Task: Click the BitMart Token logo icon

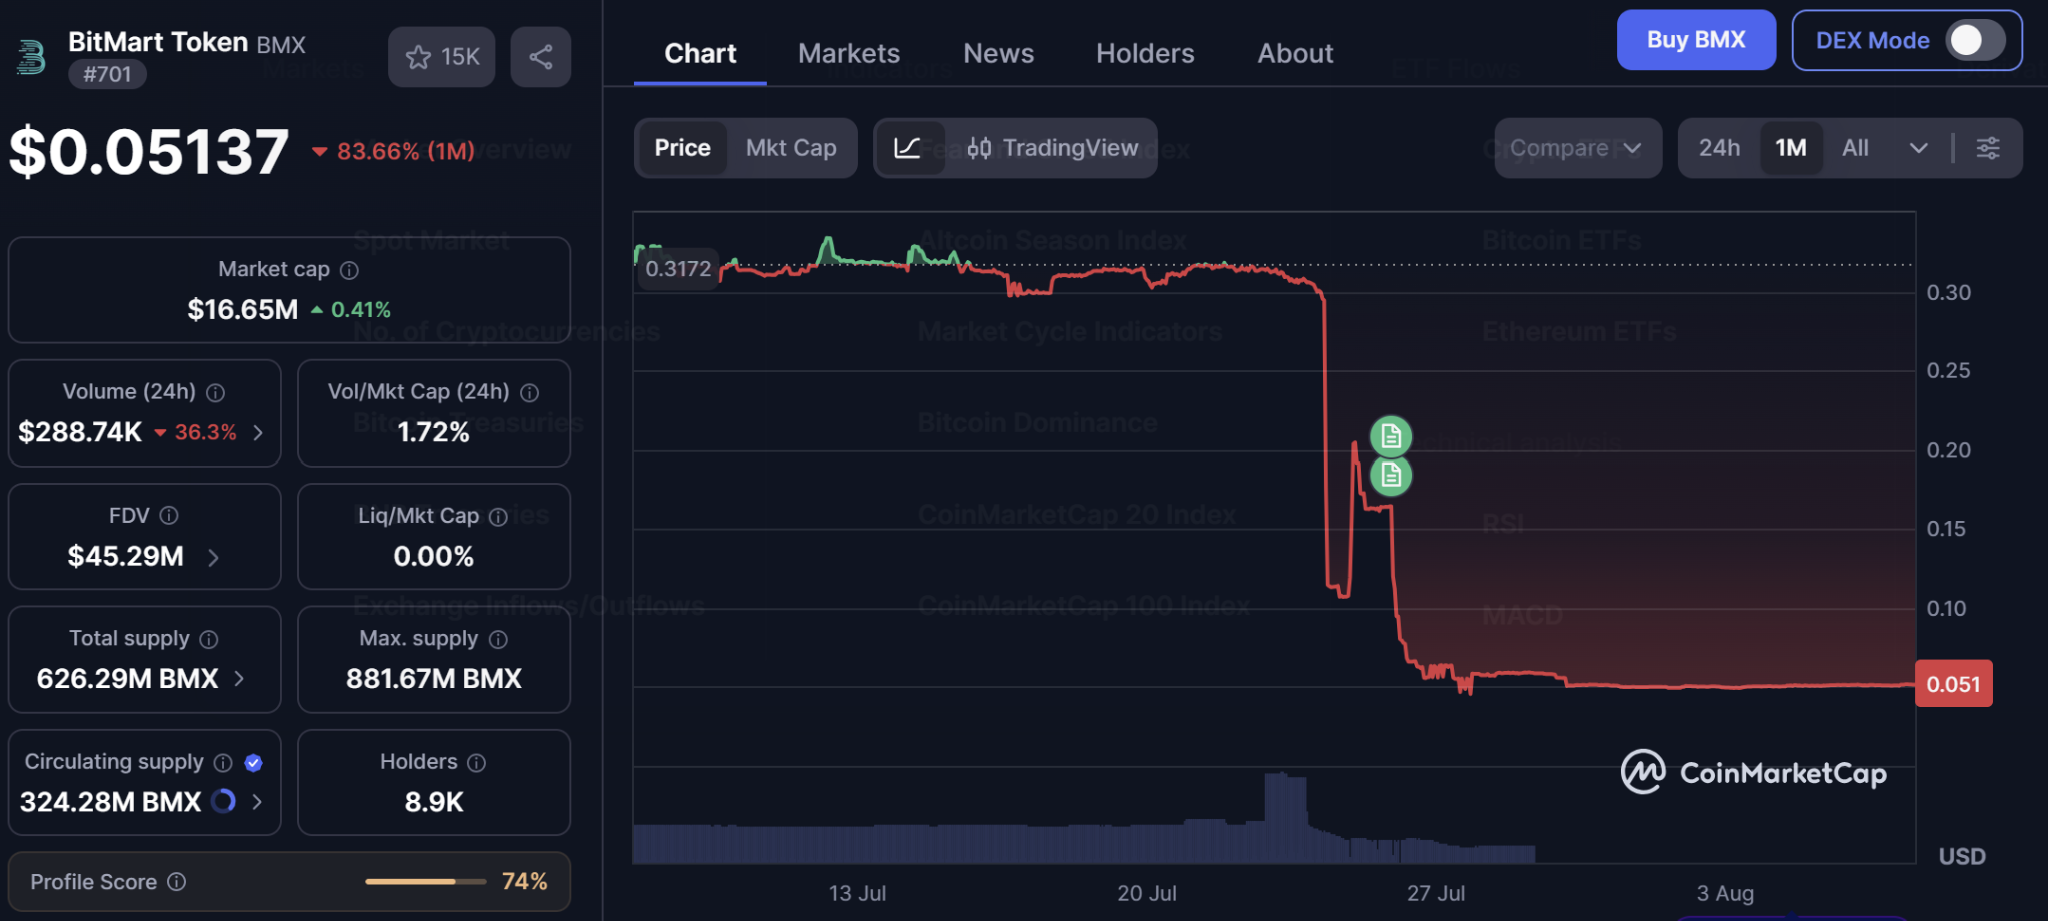Action: tap(31, 57)
